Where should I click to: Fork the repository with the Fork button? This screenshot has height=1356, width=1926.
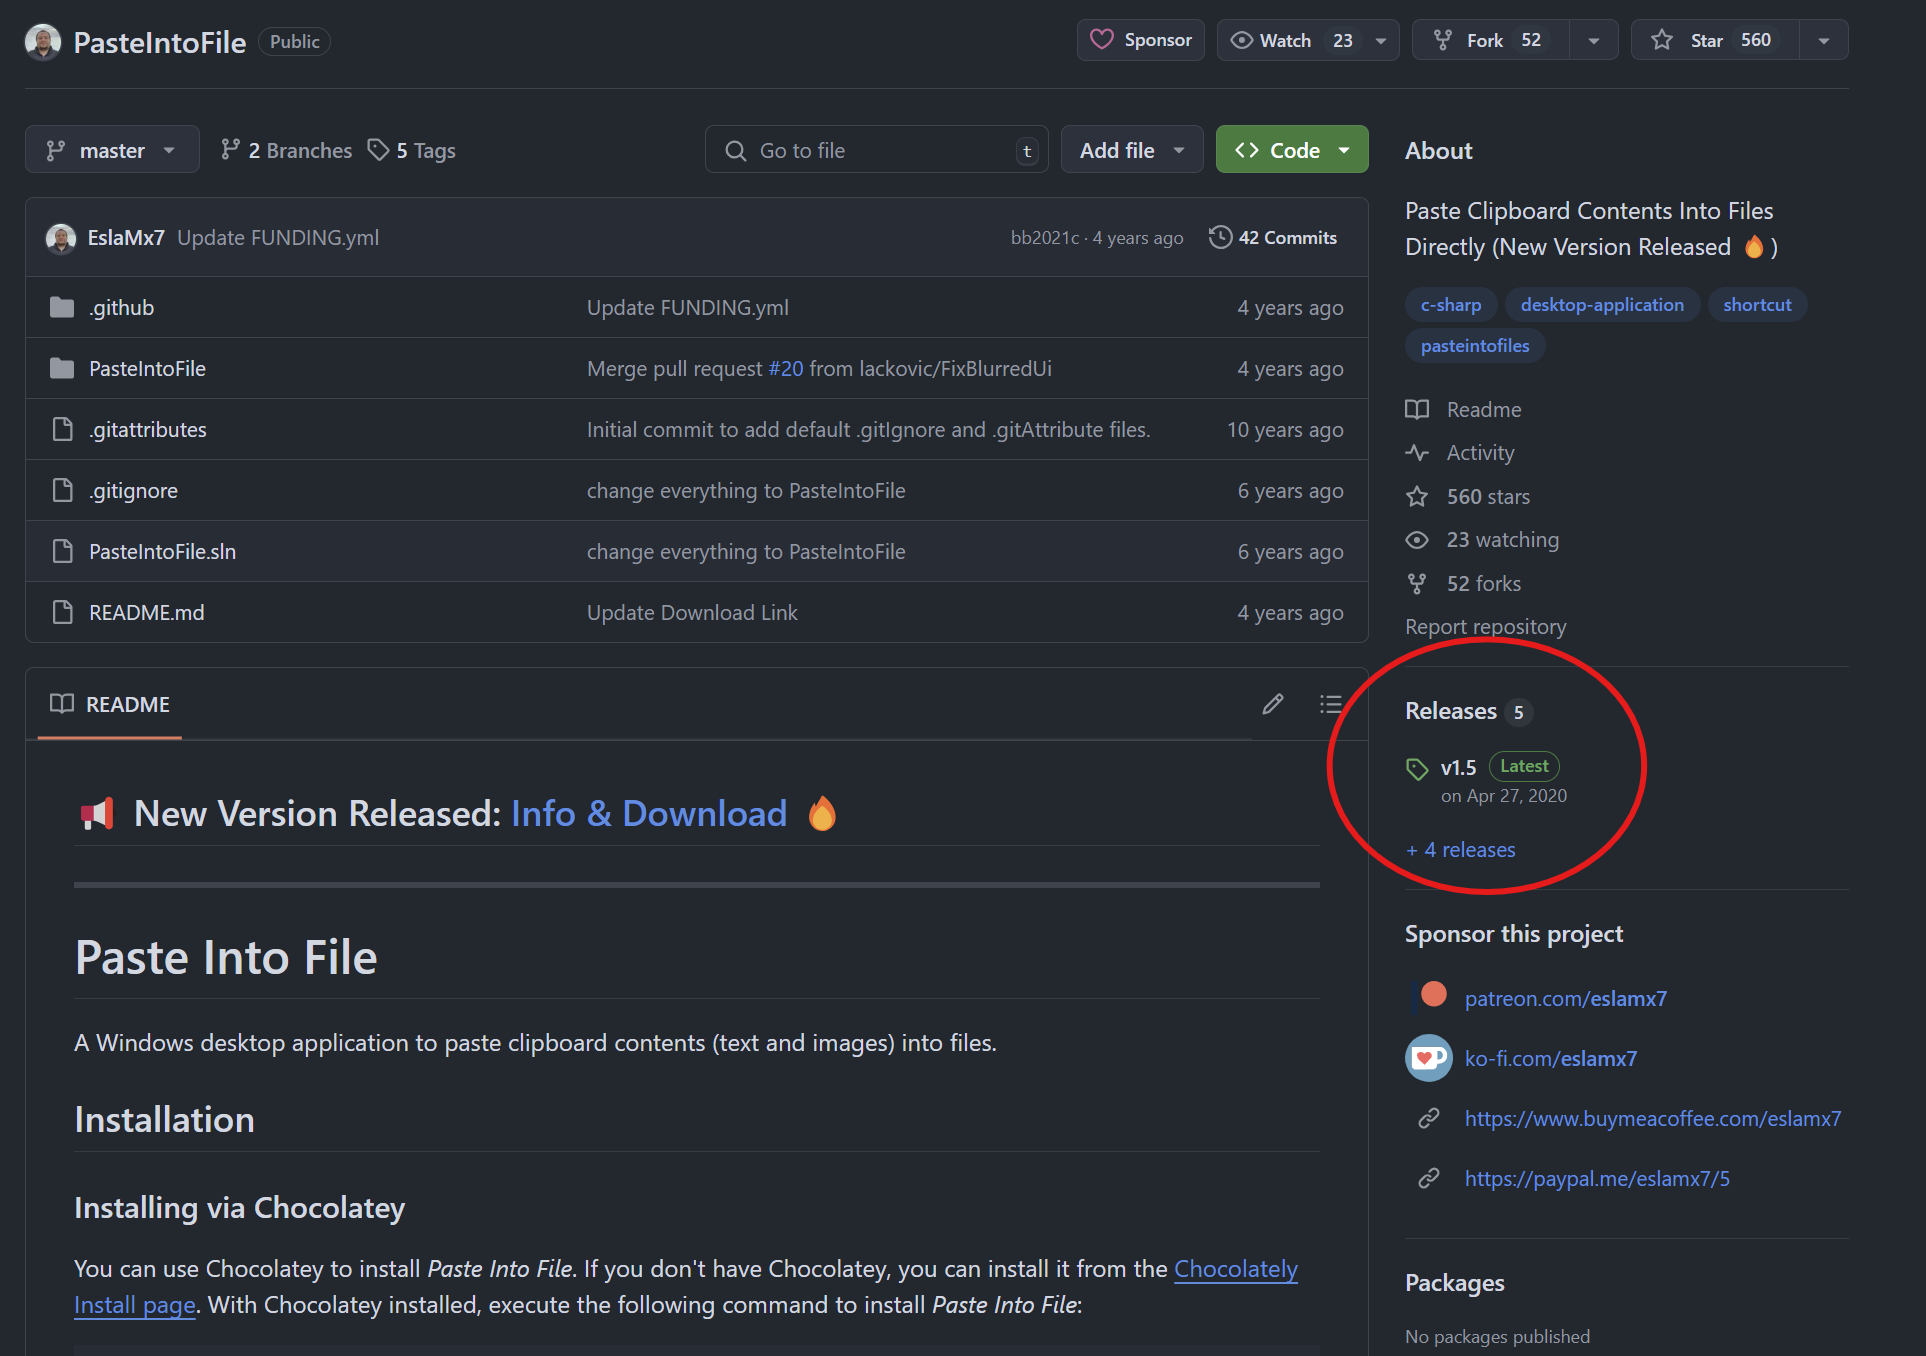point(1490,40)
